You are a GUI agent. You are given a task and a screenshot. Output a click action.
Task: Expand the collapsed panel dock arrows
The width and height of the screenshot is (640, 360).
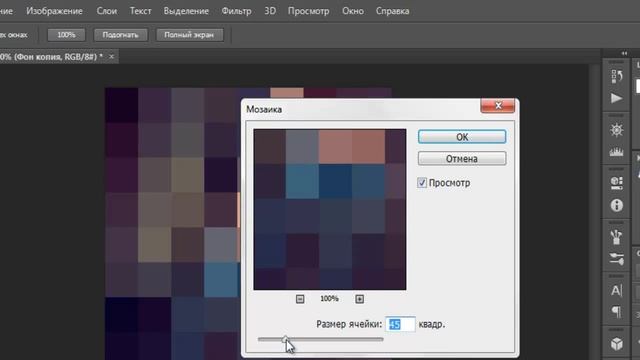point(624,53)
